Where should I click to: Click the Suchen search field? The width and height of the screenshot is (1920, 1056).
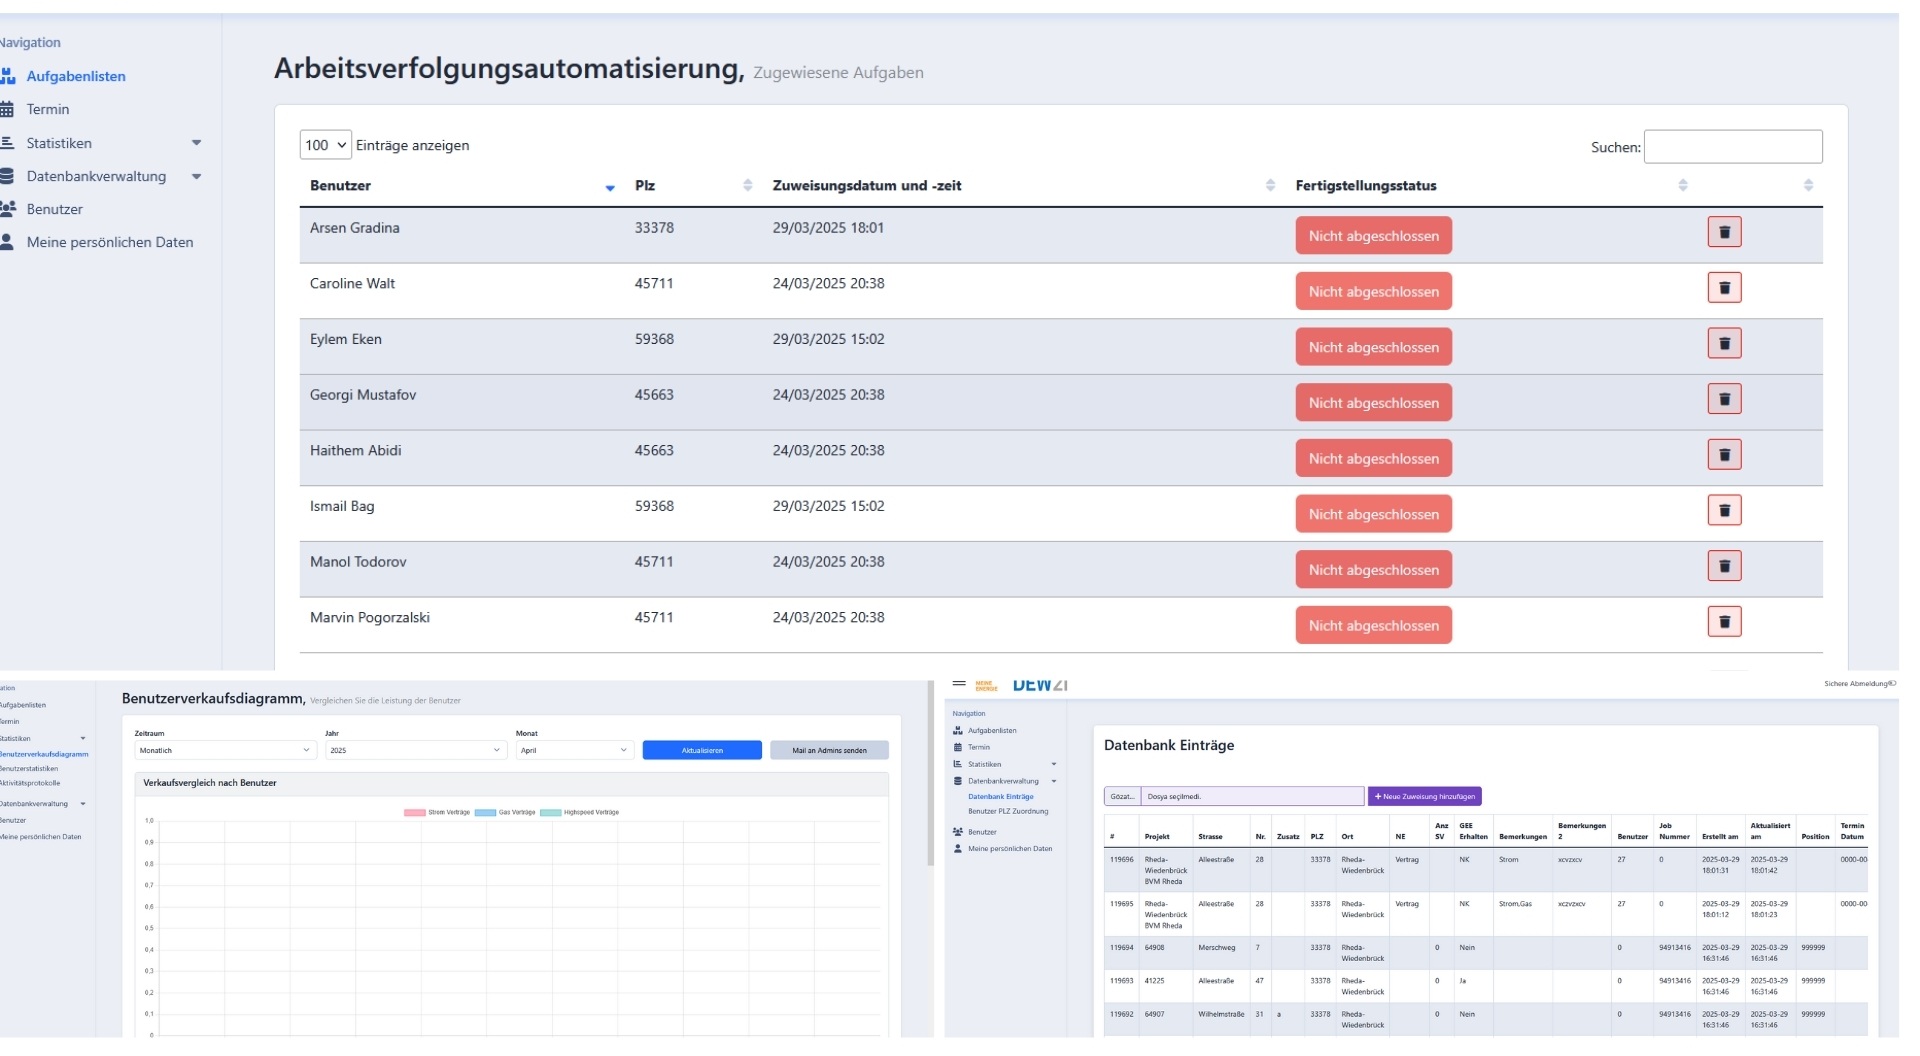[1733, 147]
